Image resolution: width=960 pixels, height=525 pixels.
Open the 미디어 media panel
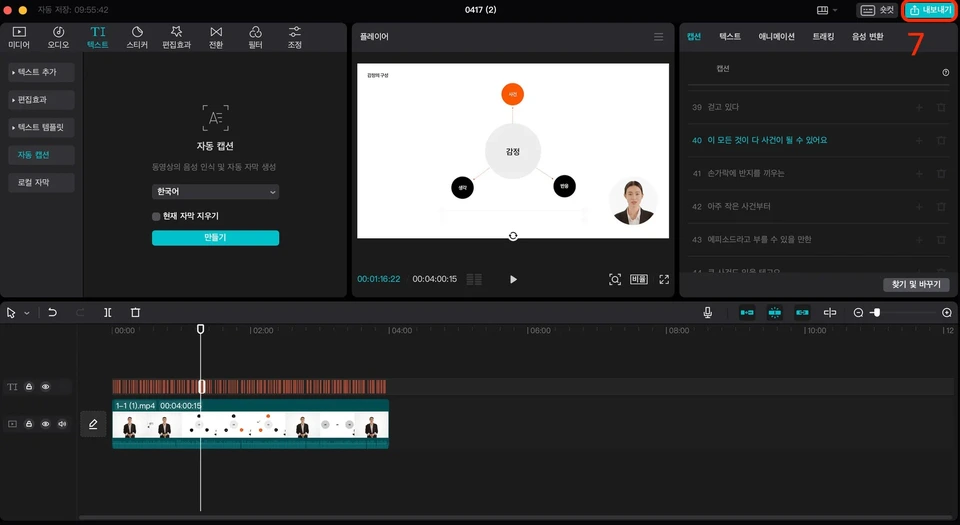coord(19,37)
